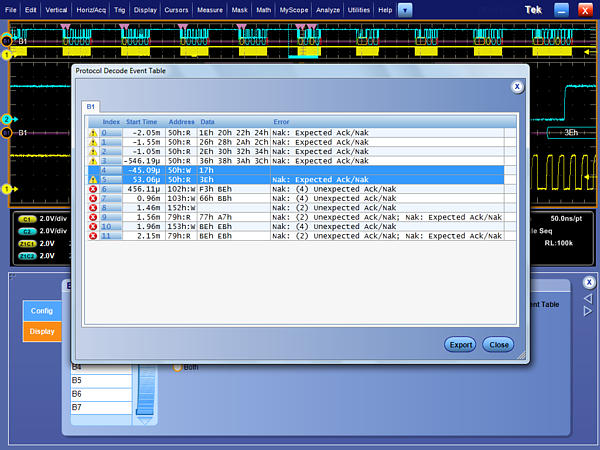The image size is (600, 450).
Task: Click the B1 bus marker on left edge
Action: tap(8, 132)
